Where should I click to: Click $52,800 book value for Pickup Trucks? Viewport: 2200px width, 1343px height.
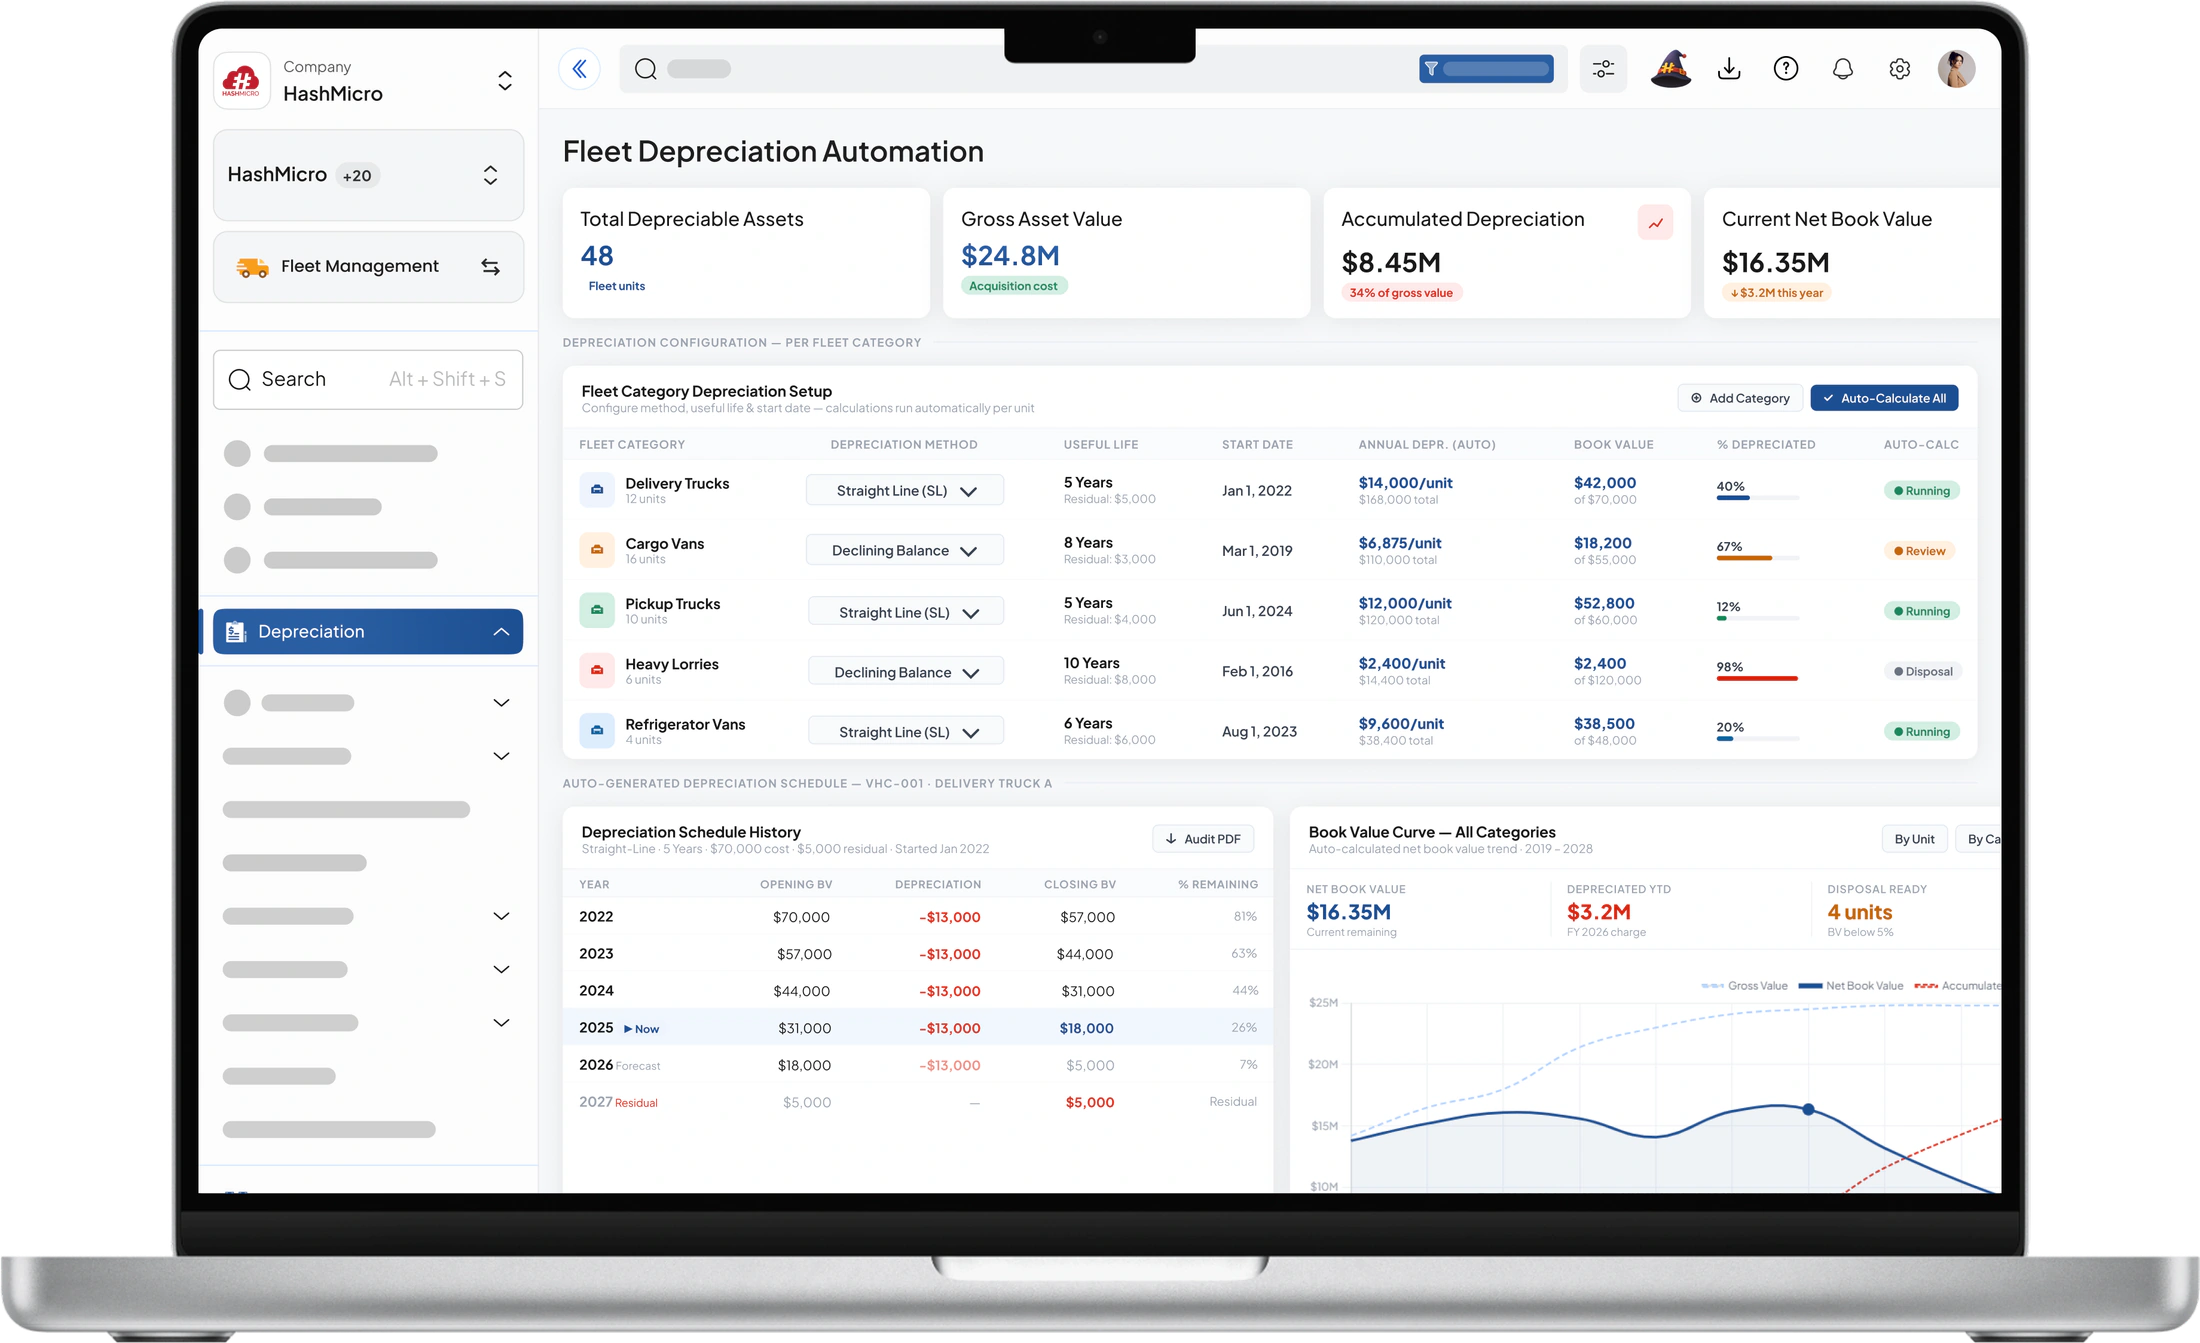pos(1604,604)
